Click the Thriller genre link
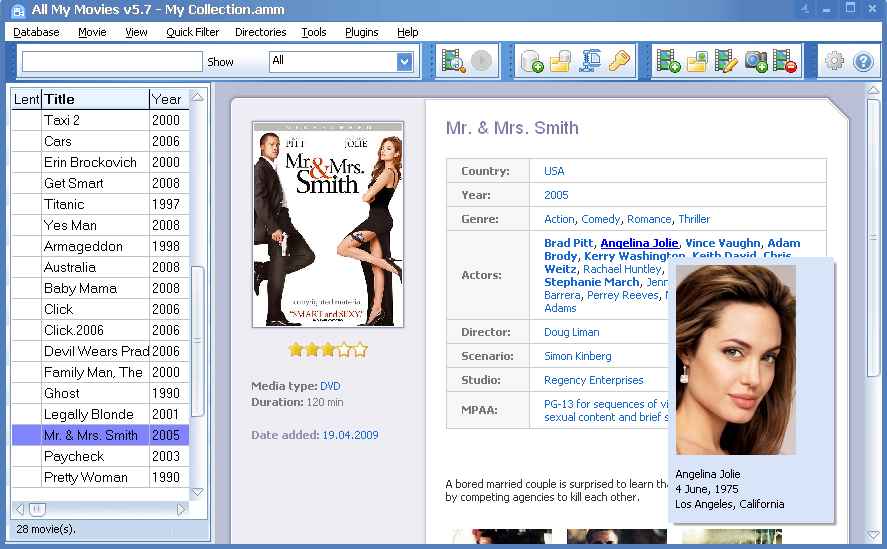This screenshot has width=887, height=549. tap(694, 219)
